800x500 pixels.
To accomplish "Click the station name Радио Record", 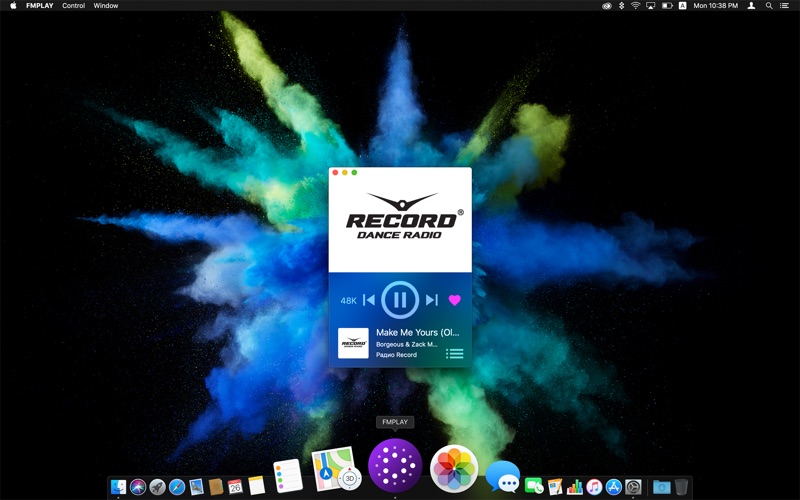I will [x=396, y=355].
